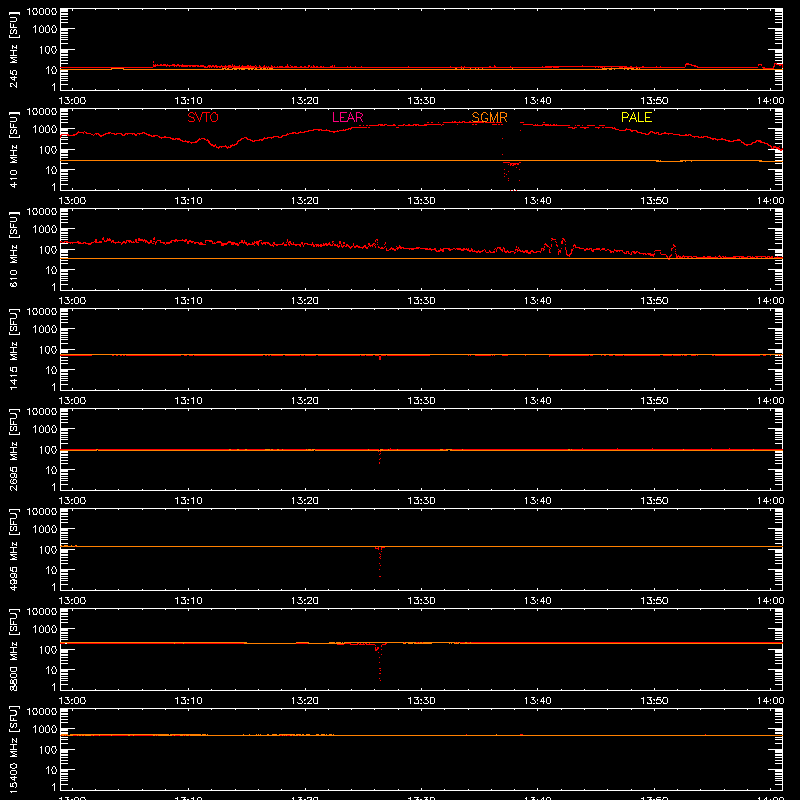The height and width of the screenshot is (800, 800).
Task: Select the 245 MHz [SFU] axis label
Action: coord(13,49)
